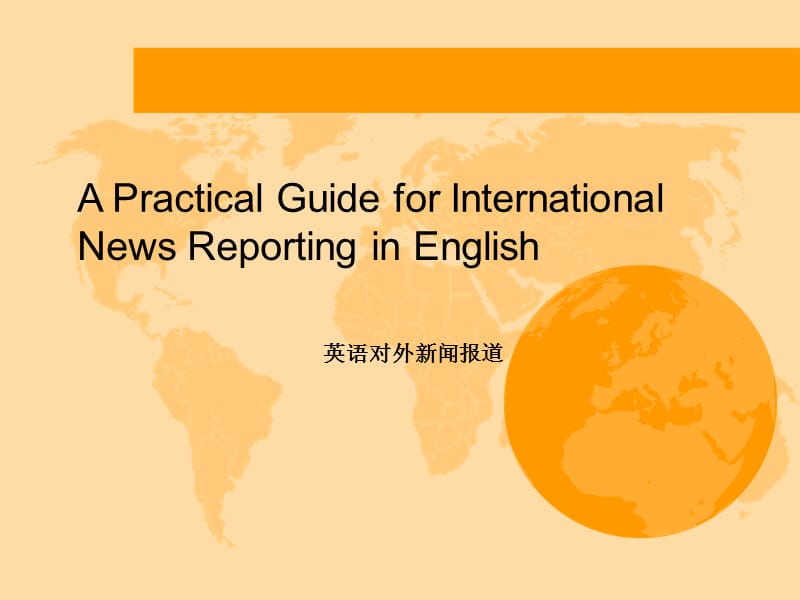800x600 pixels.
Task: Click the word "Practical" in the title
Action: (184, 199)
